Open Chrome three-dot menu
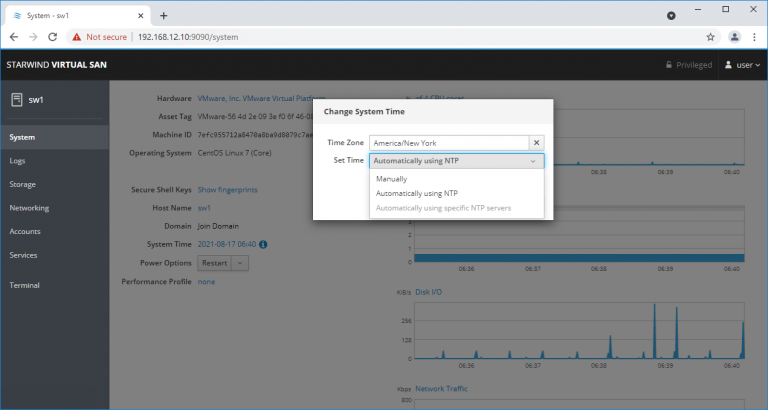The height and width of the screenshot is (410, 768). [754, 37]
